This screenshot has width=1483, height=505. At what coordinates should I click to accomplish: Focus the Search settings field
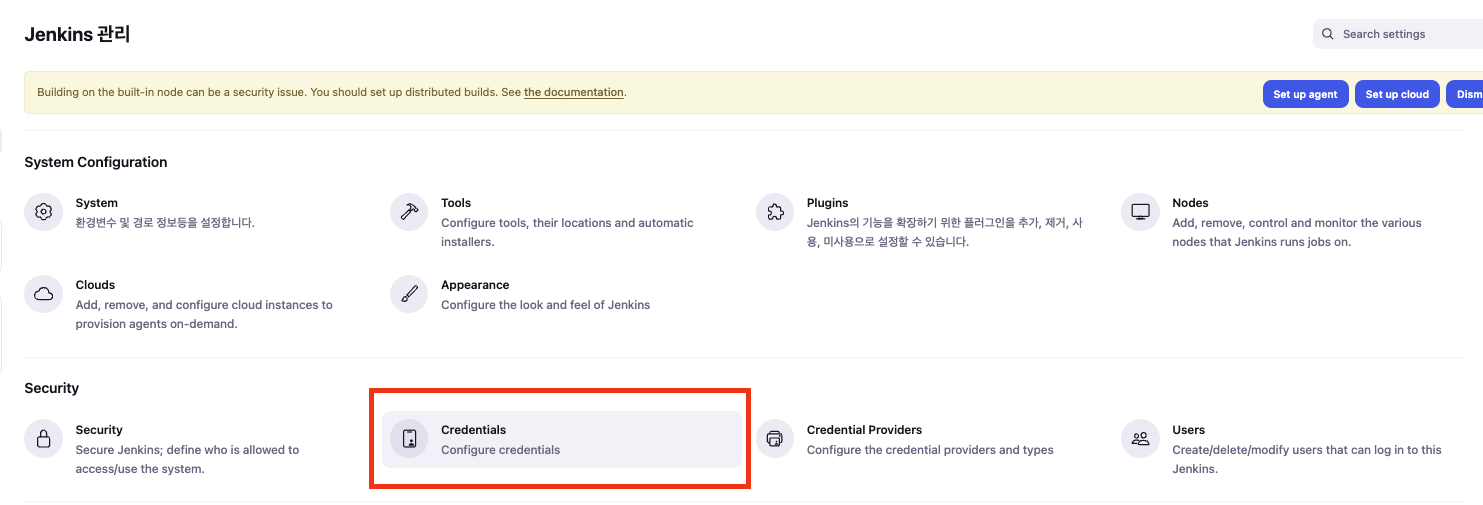click(x=1398, y=34)
